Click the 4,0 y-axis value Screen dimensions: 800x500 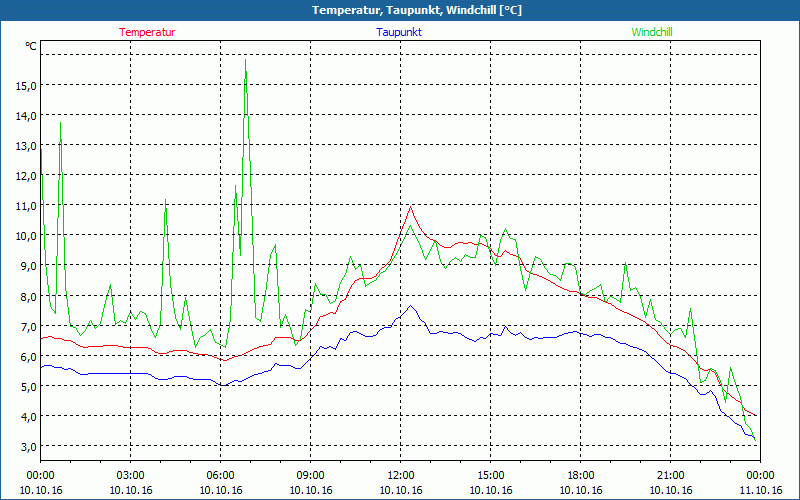[29, 417]
